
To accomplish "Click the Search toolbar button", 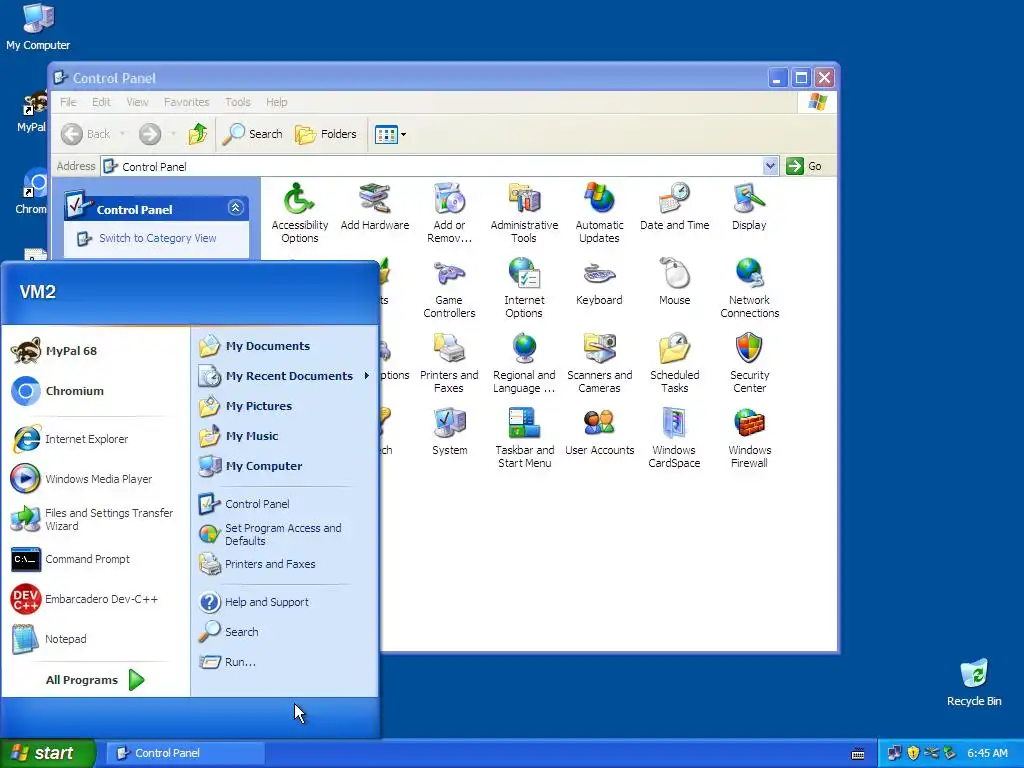I will click(x=253, y=134).
